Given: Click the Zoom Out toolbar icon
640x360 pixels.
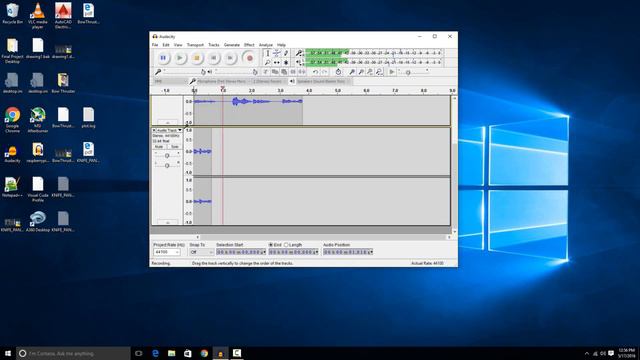Looking at the screenshot, I should [x=361, y=72].
